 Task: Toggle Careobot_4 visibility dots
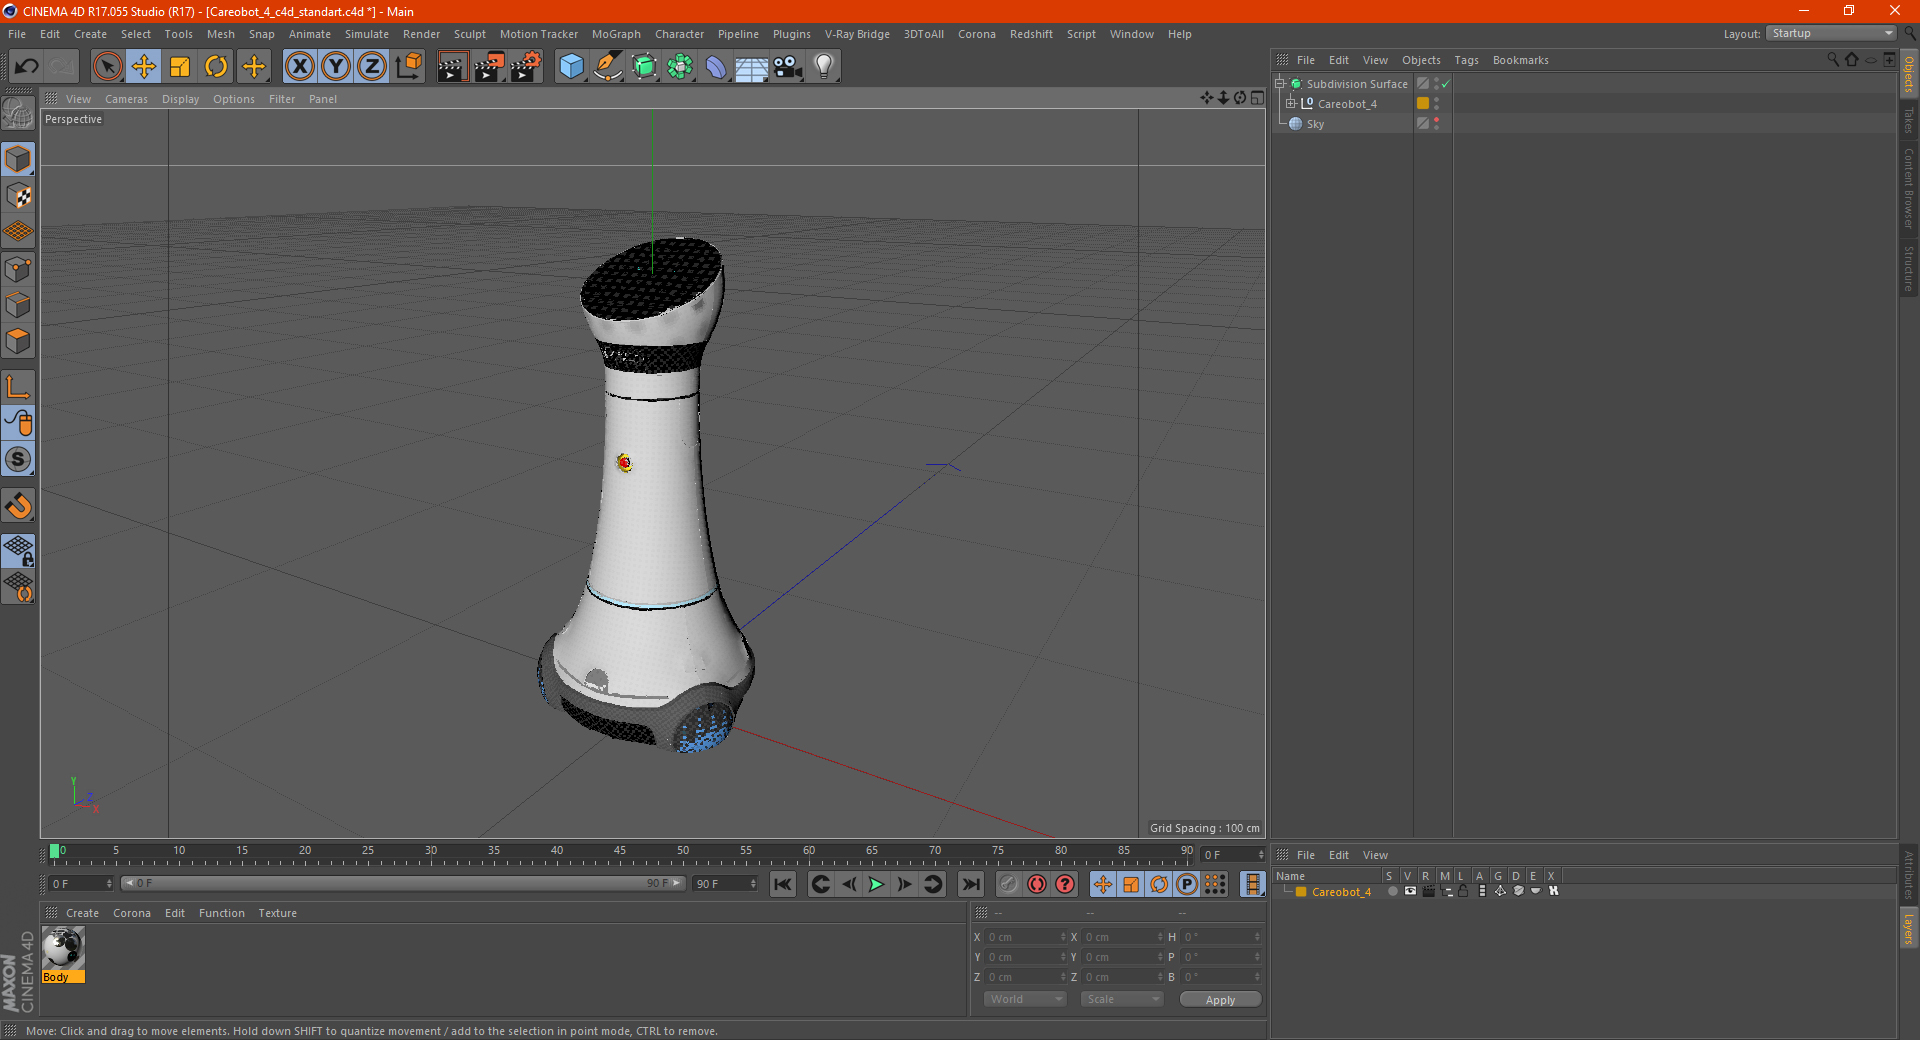[x=1437, y=103]
